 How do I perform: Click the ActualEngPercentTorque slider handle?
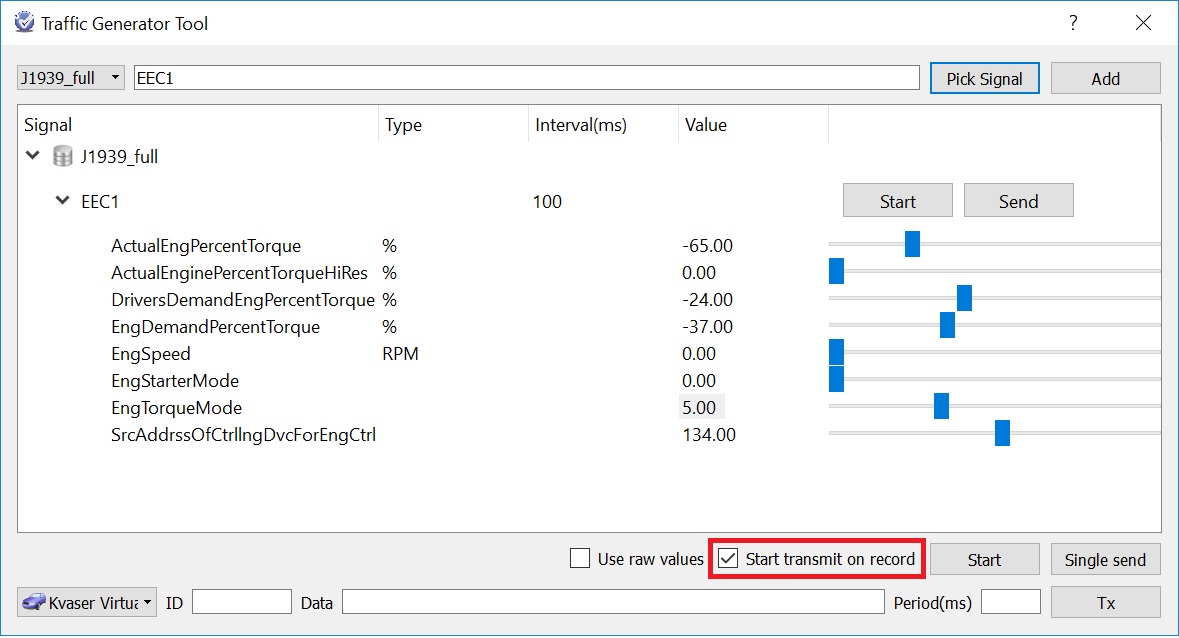pos(912,244)
